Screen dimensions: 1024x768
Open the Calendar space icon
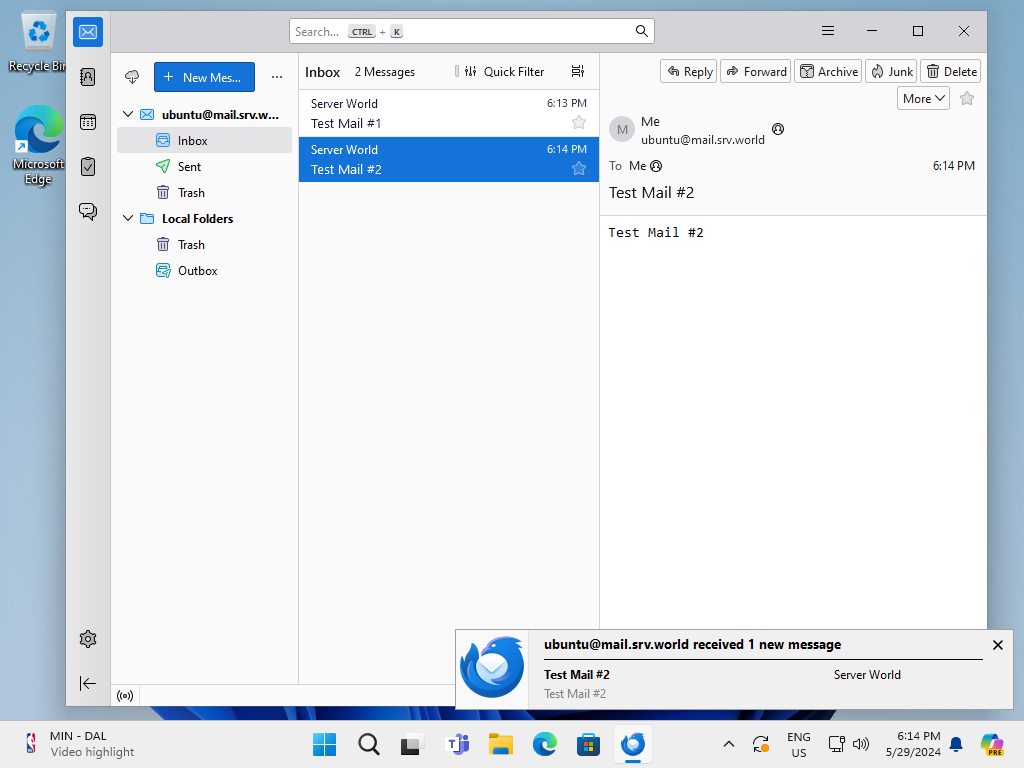[x=88, y=122]
